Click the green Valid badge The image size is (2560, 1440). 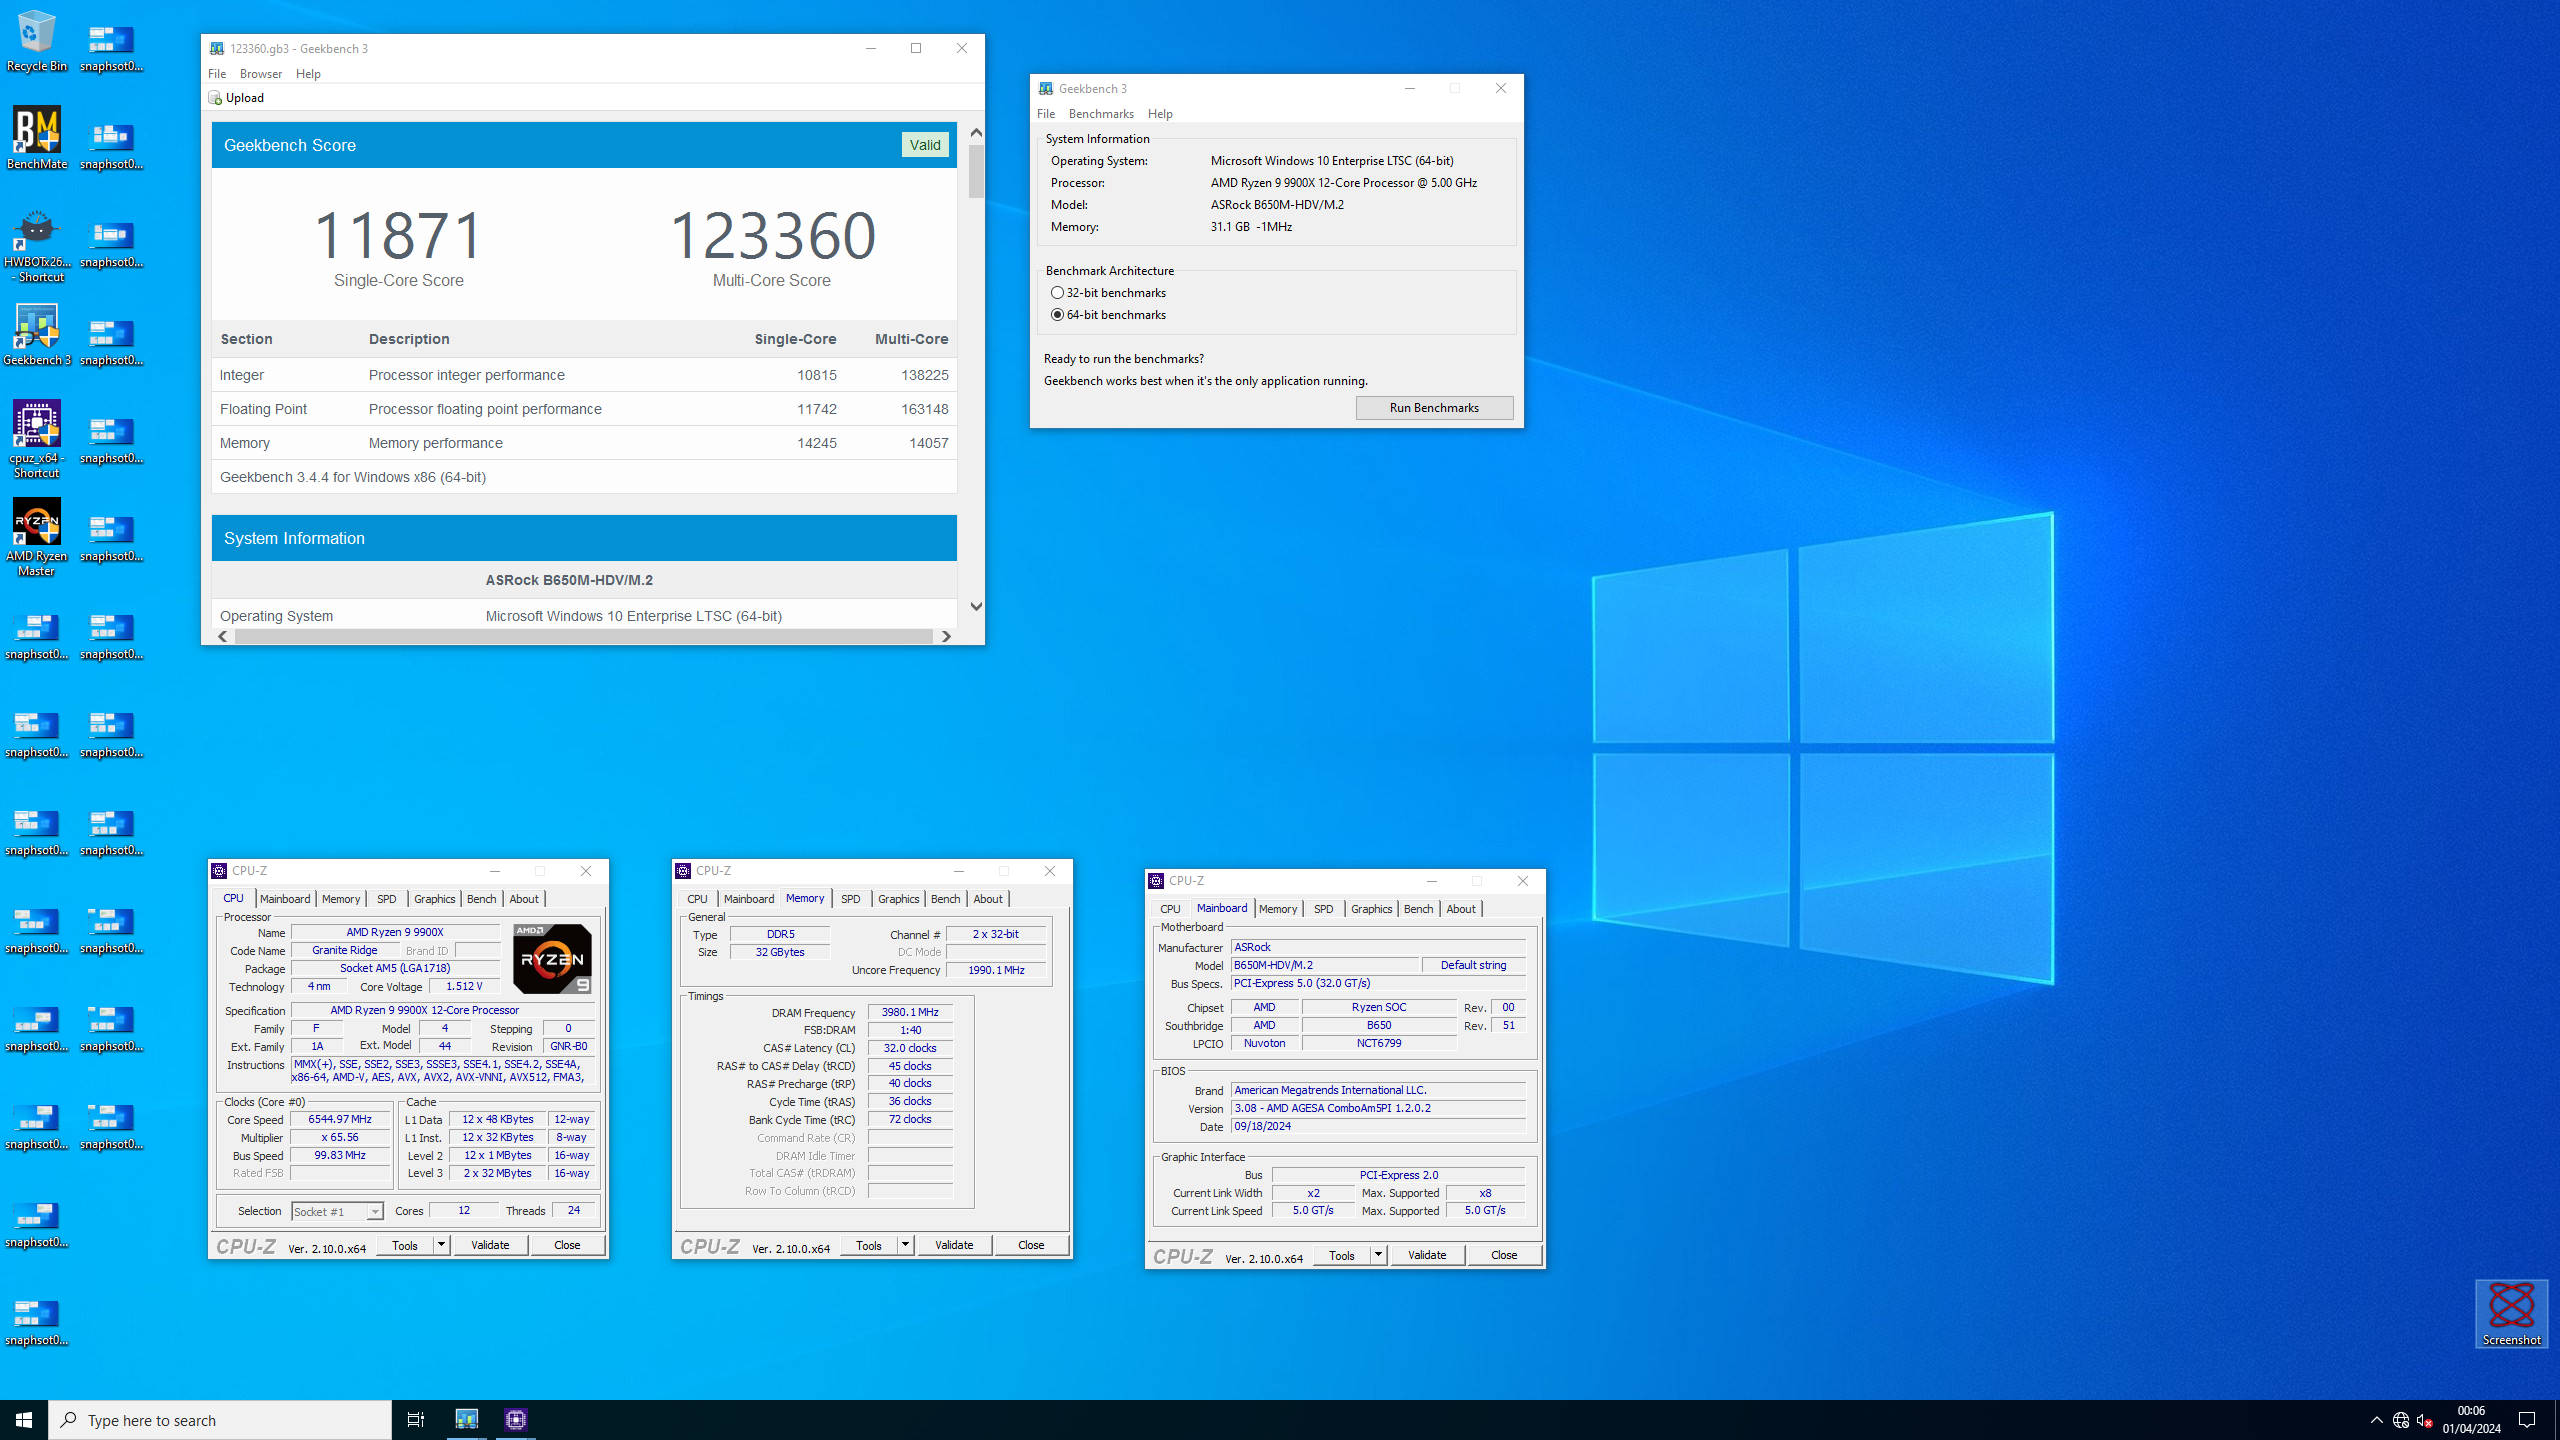(x=925, y=145)
